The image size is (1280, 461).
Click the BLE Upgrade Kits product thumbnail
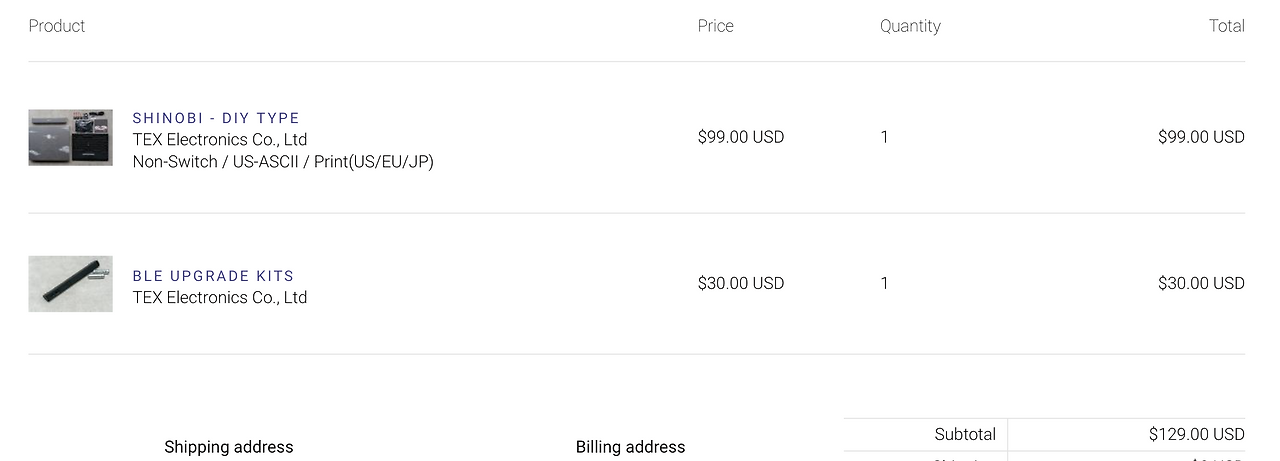[70, 283]
